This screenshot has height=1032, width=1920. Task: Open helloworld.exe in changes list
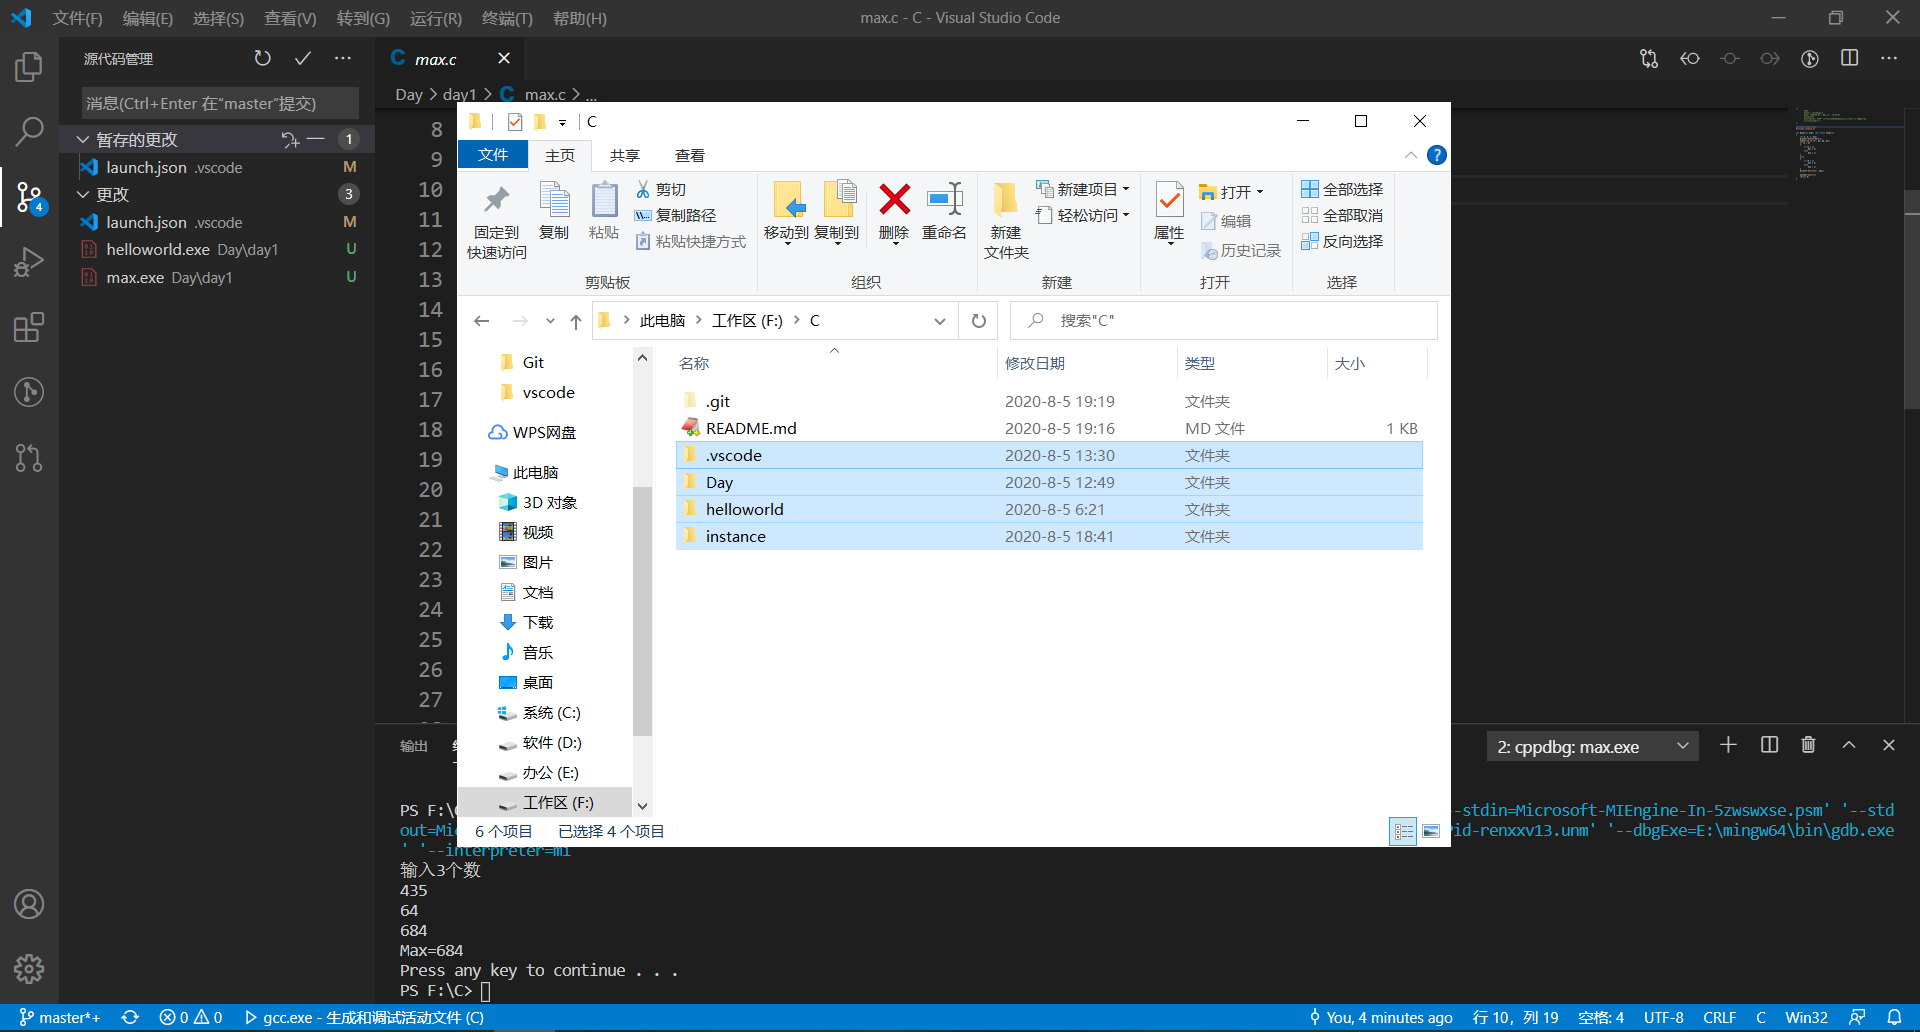click(x=217, y=249)
